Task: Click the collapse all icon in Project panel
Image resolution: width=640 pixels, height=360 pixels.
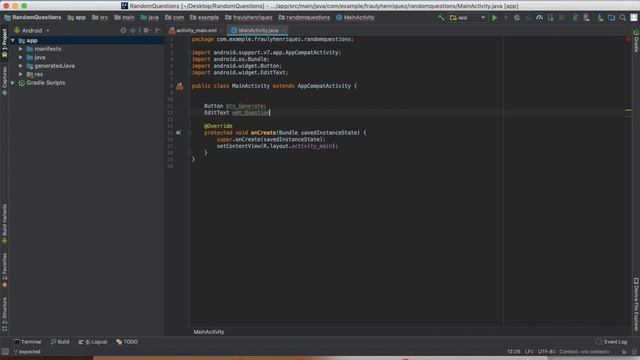Action: [133, 30]
